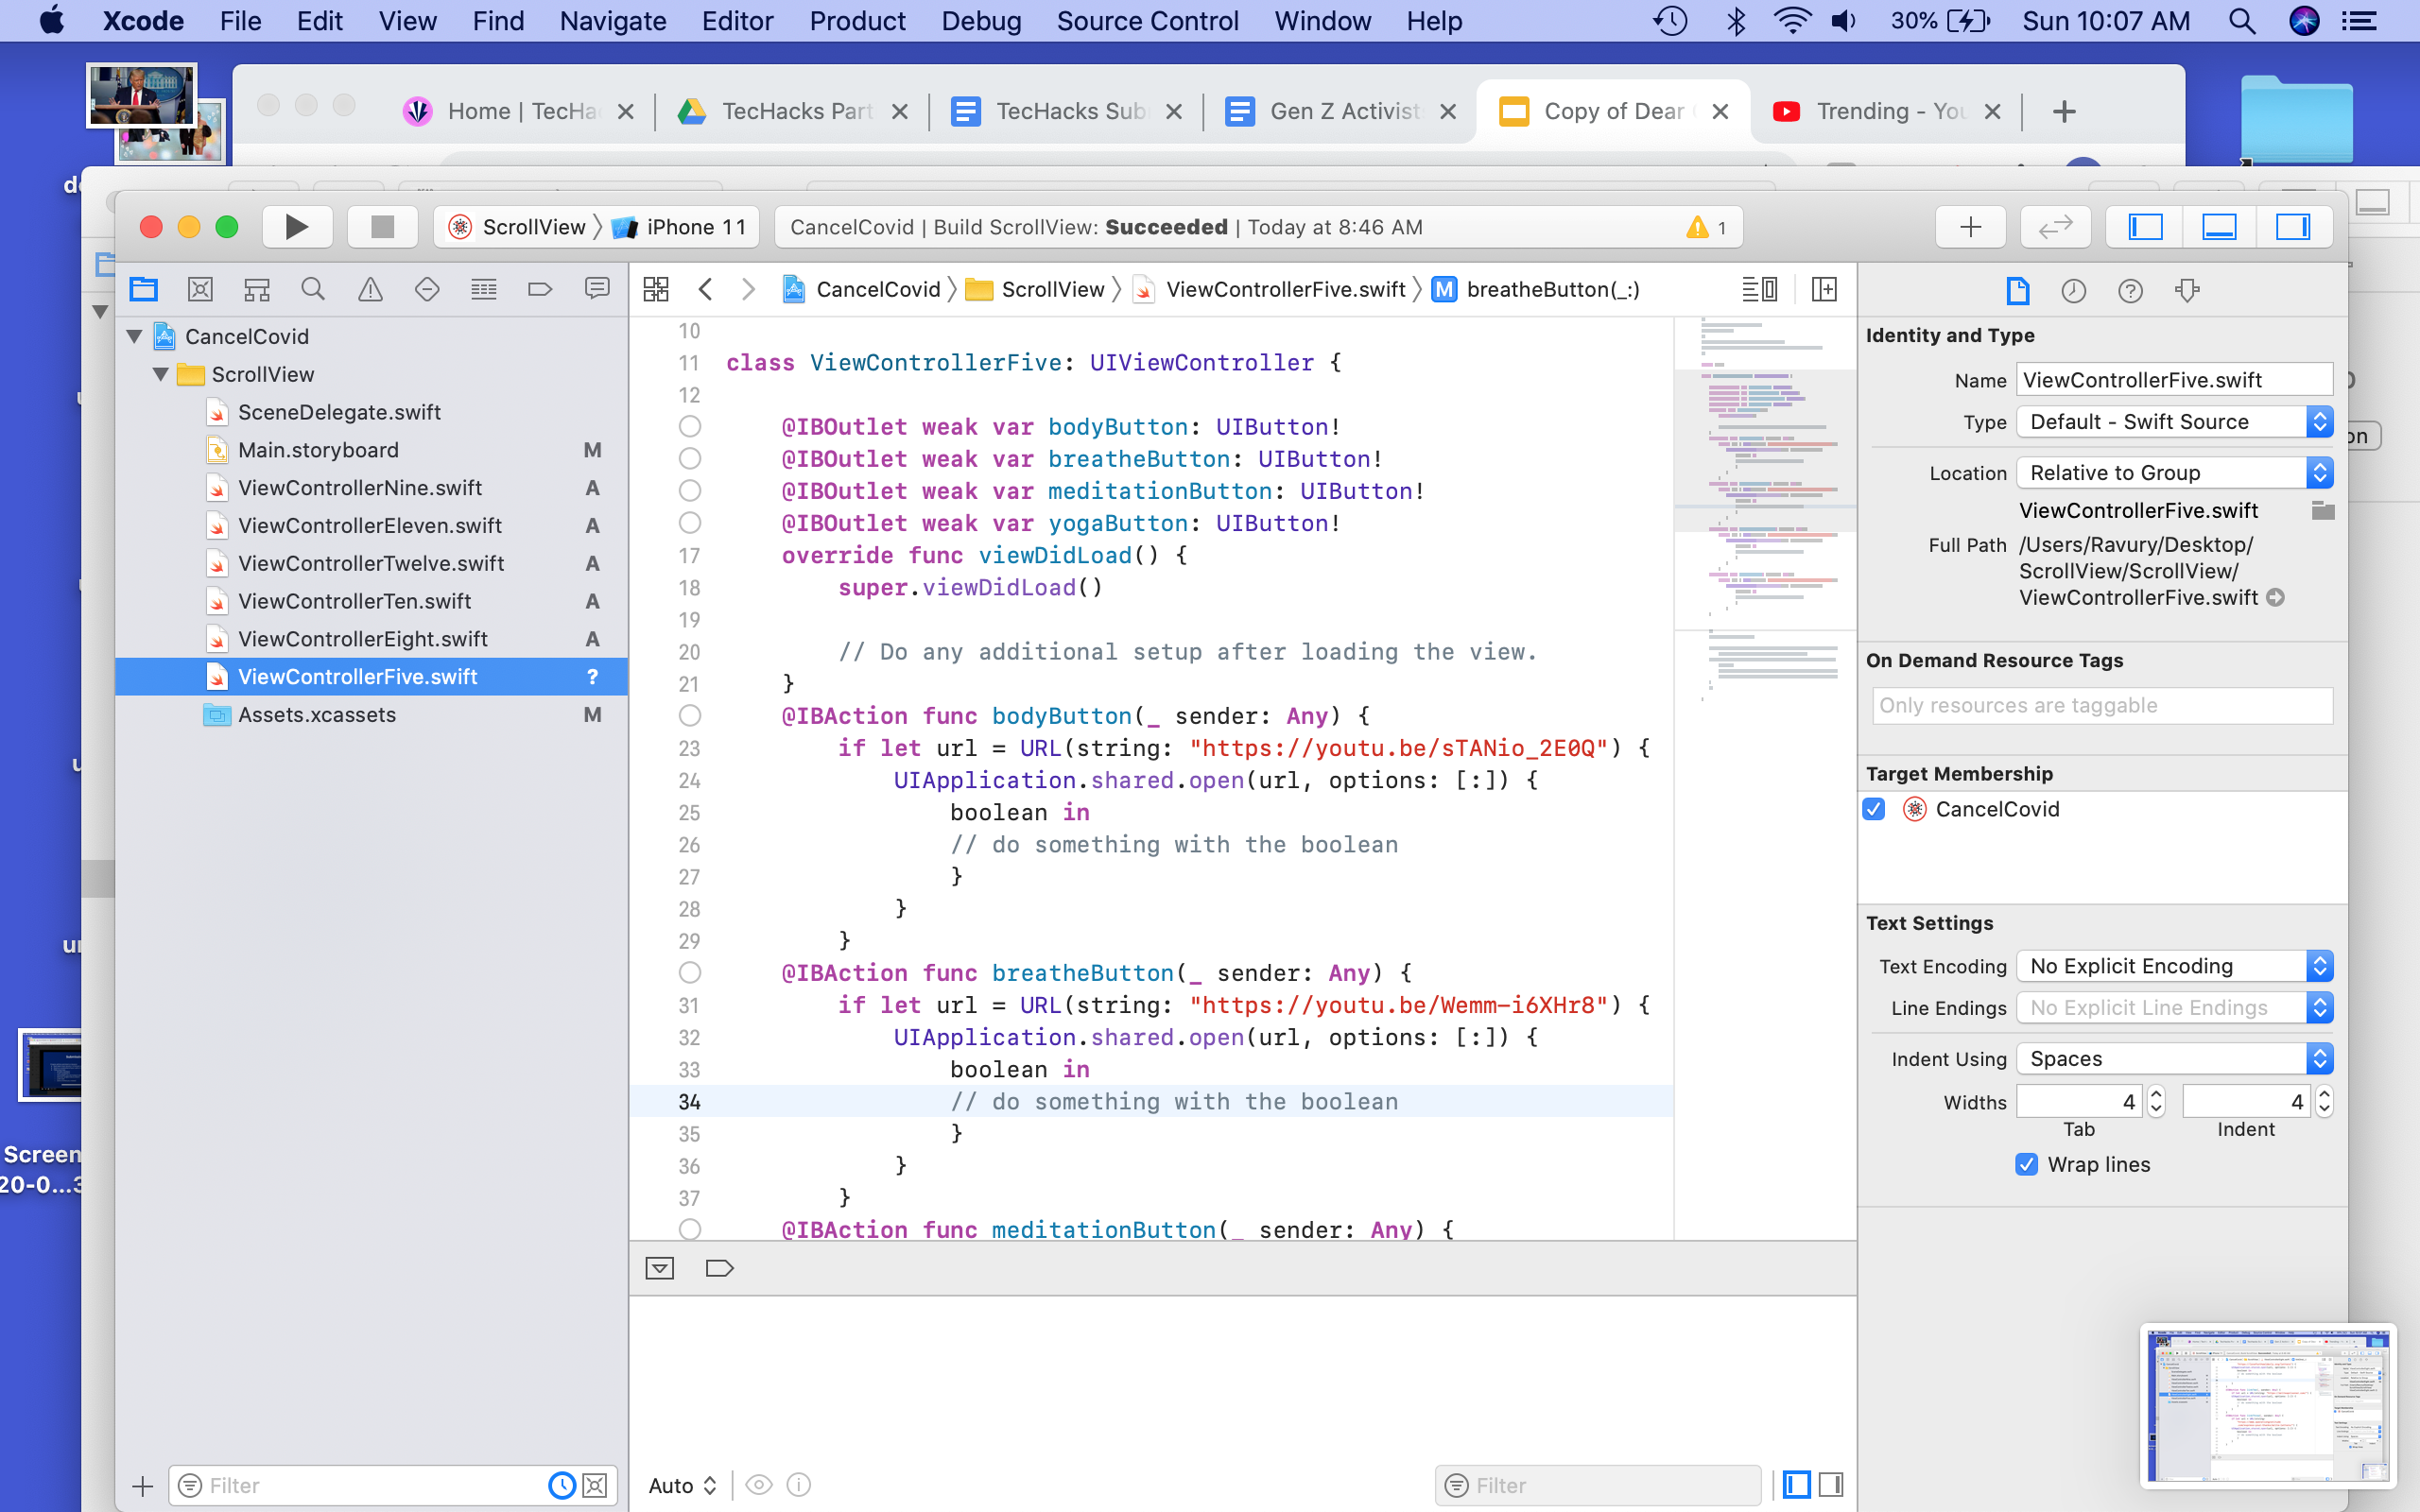This screenshot has height=1512, width=2420.
Task: Open the Find navigator magnifier icon
Action: (x=313, y=290)
